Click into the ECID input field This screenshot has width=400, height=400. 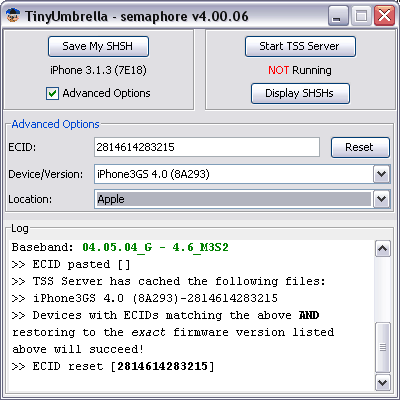207,147
